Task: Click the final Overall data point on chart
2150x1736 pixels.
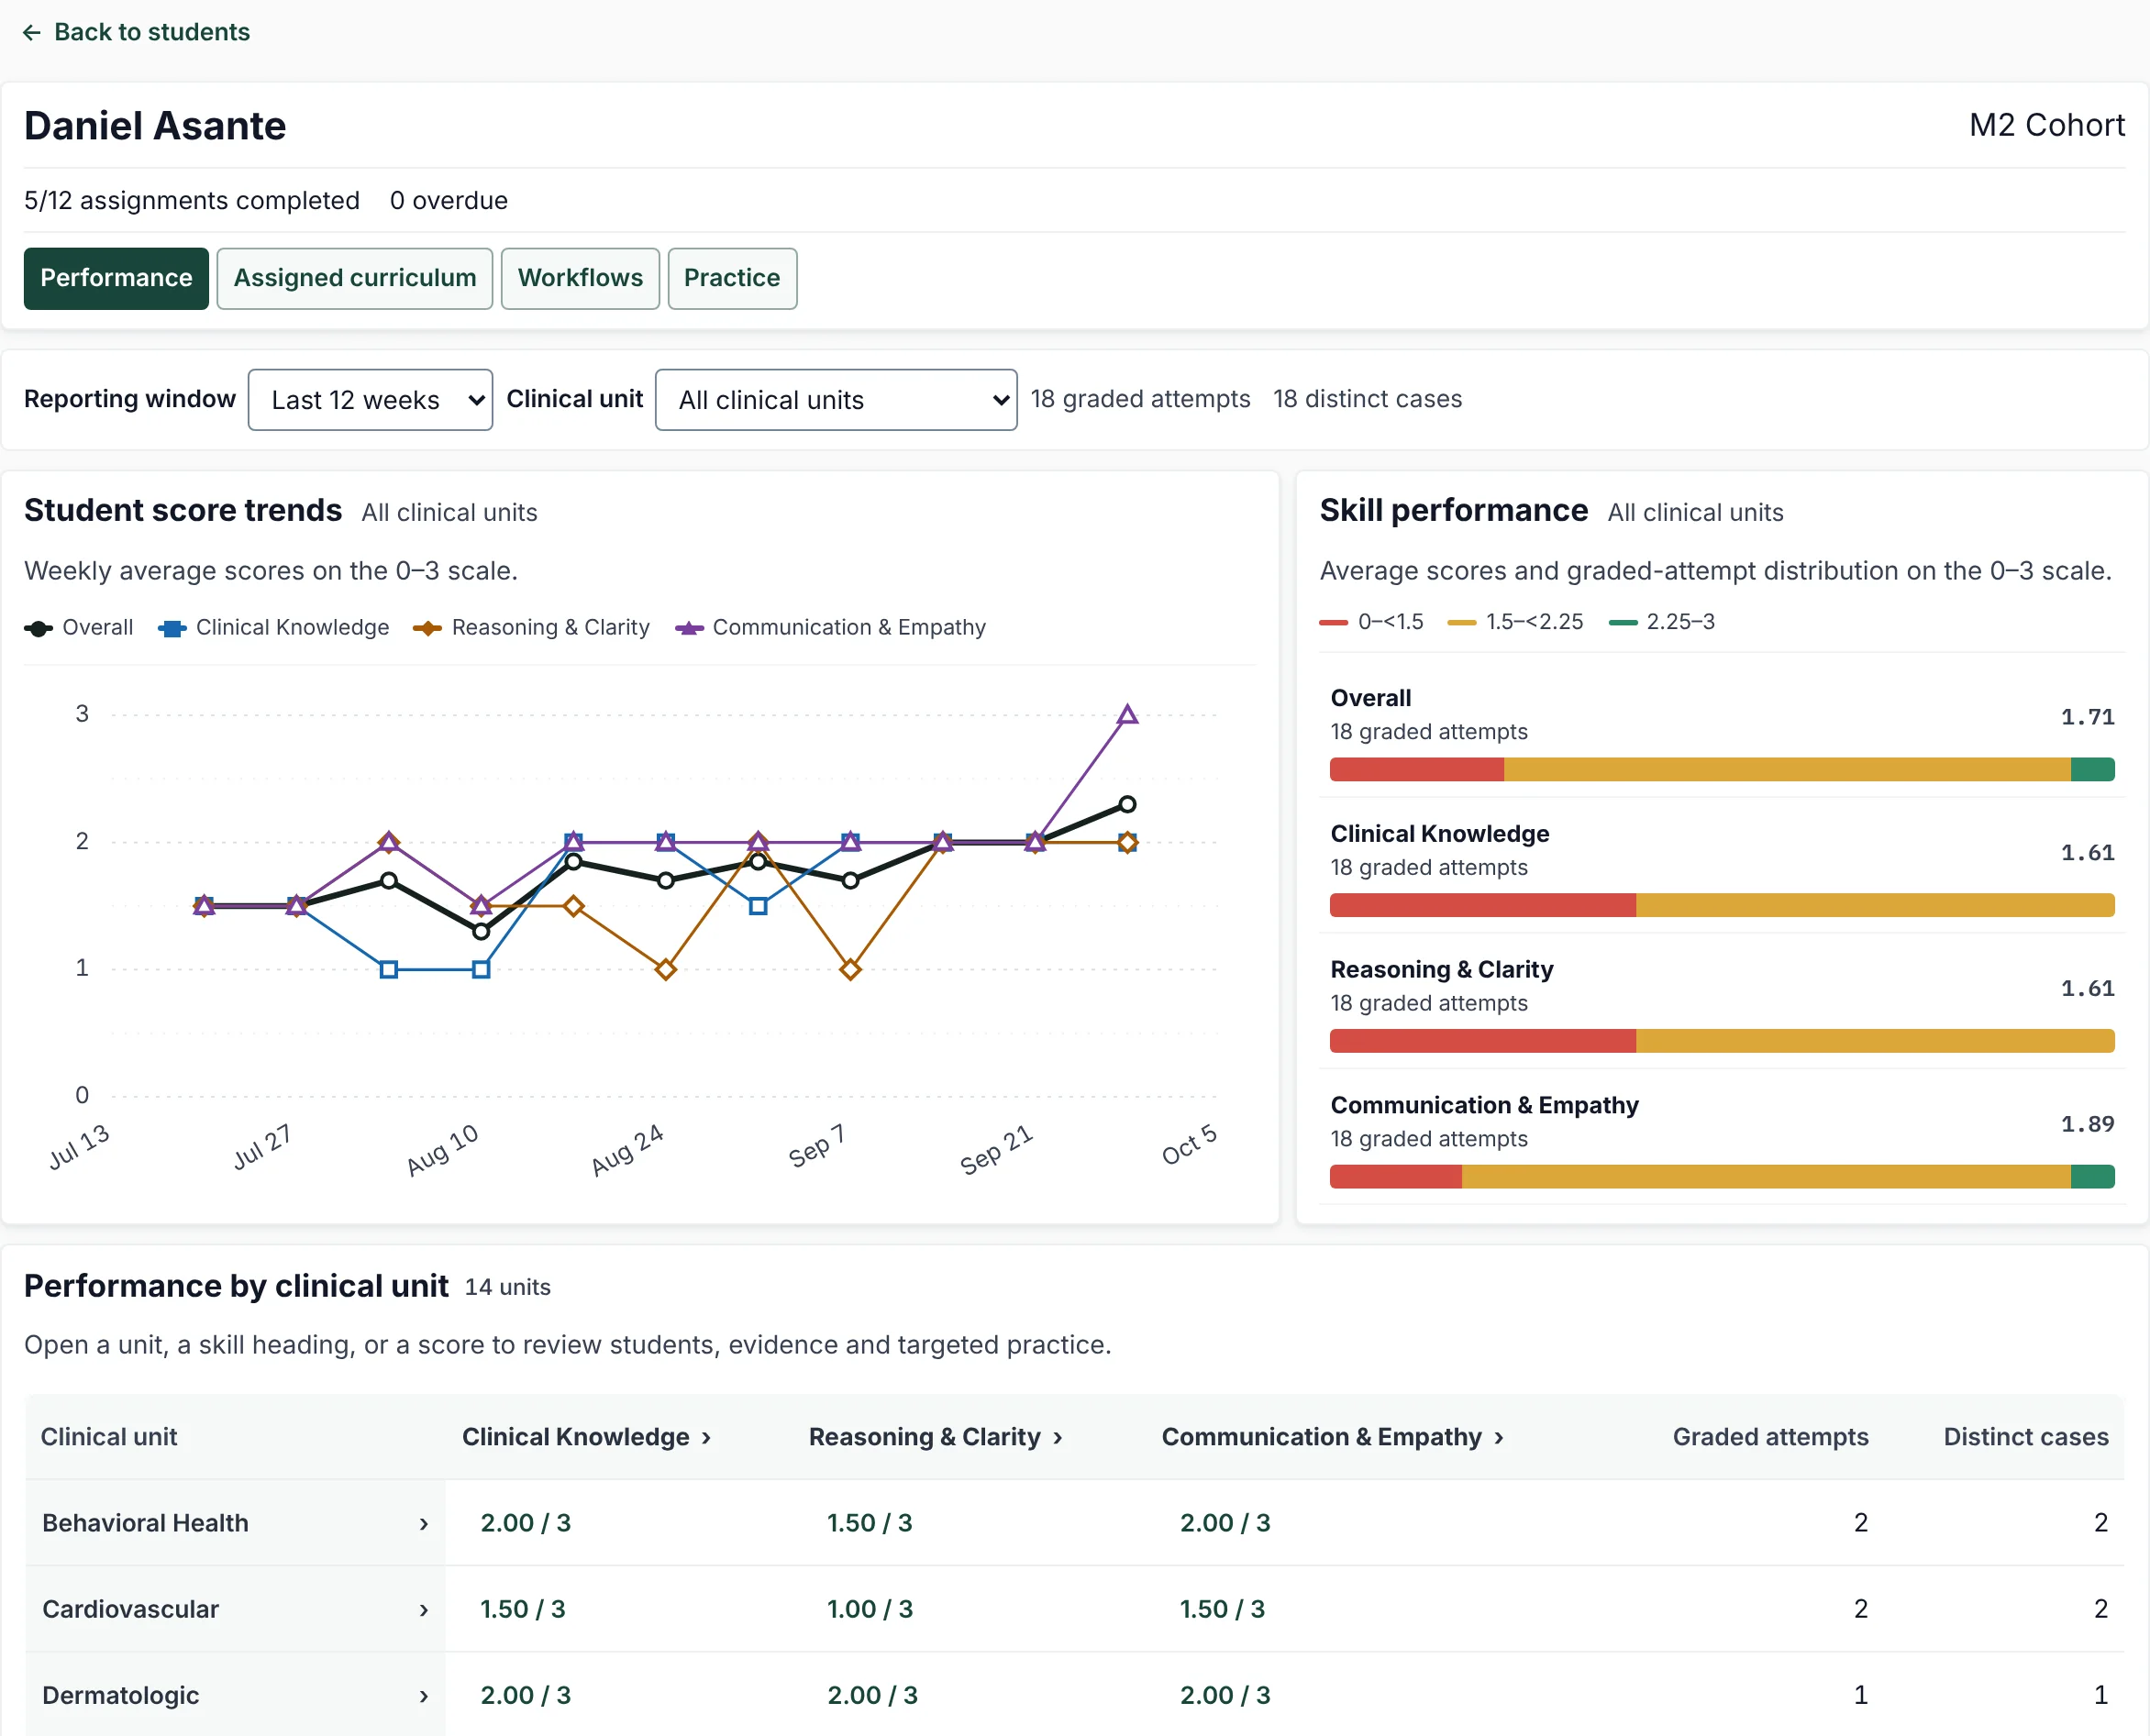Action: pyautogui.click(x=1127, y=804)
